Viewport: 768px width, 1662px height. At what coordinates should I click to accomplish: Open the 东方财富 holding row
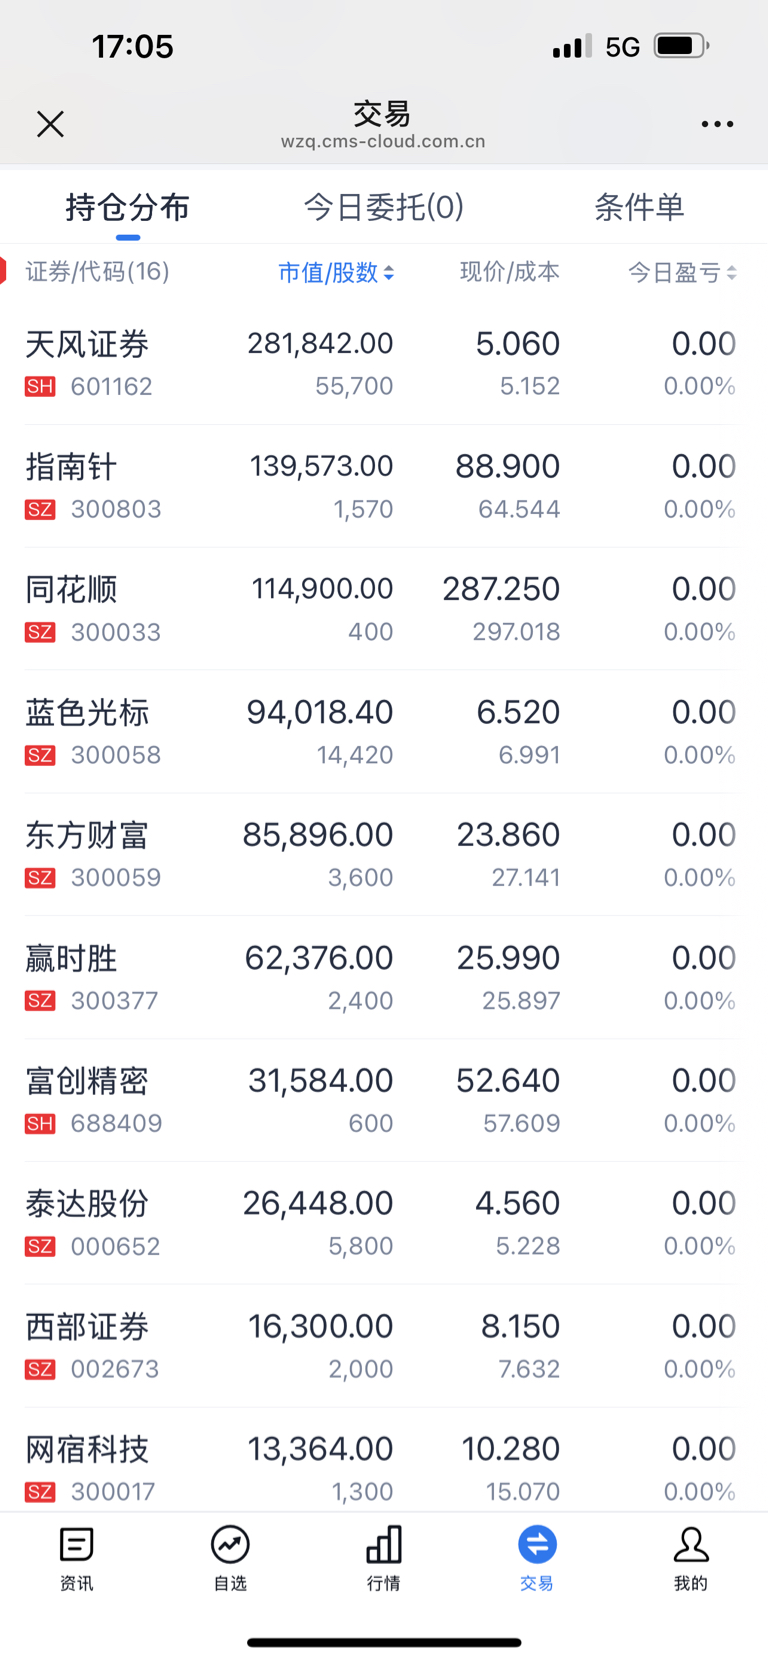pyautogui.click(x=384, y=855)
